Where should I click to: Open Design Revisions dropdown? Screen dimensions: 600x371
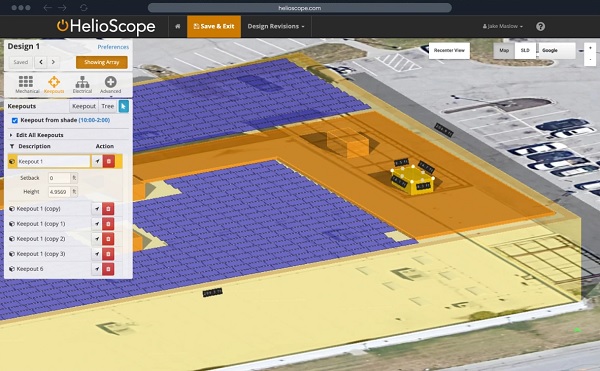276,26
